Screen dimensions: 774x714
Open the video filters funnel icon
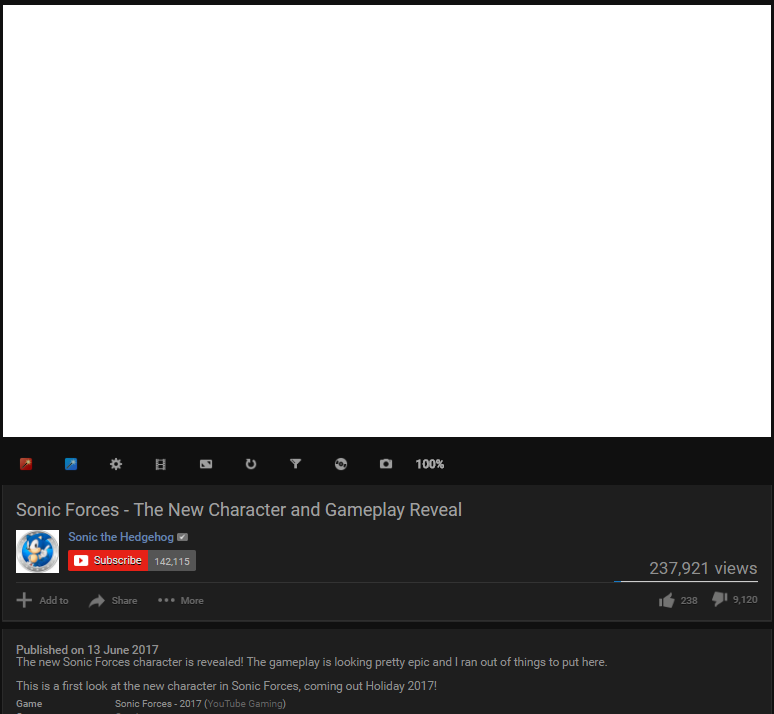tap(295, 464)
